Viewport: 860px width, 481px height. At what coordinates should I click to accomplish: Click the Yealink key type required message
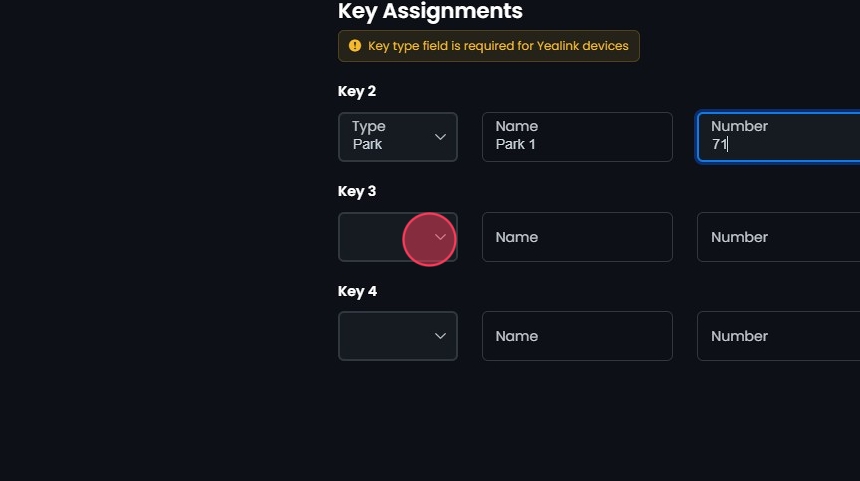coord(498,46)
